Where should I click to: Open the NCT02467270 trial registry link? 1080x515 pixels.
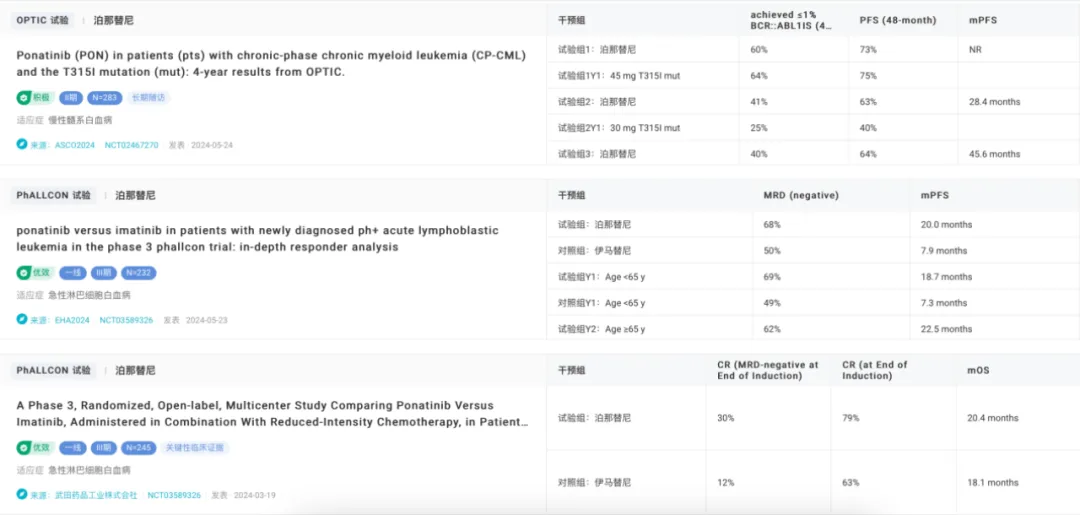131,145
